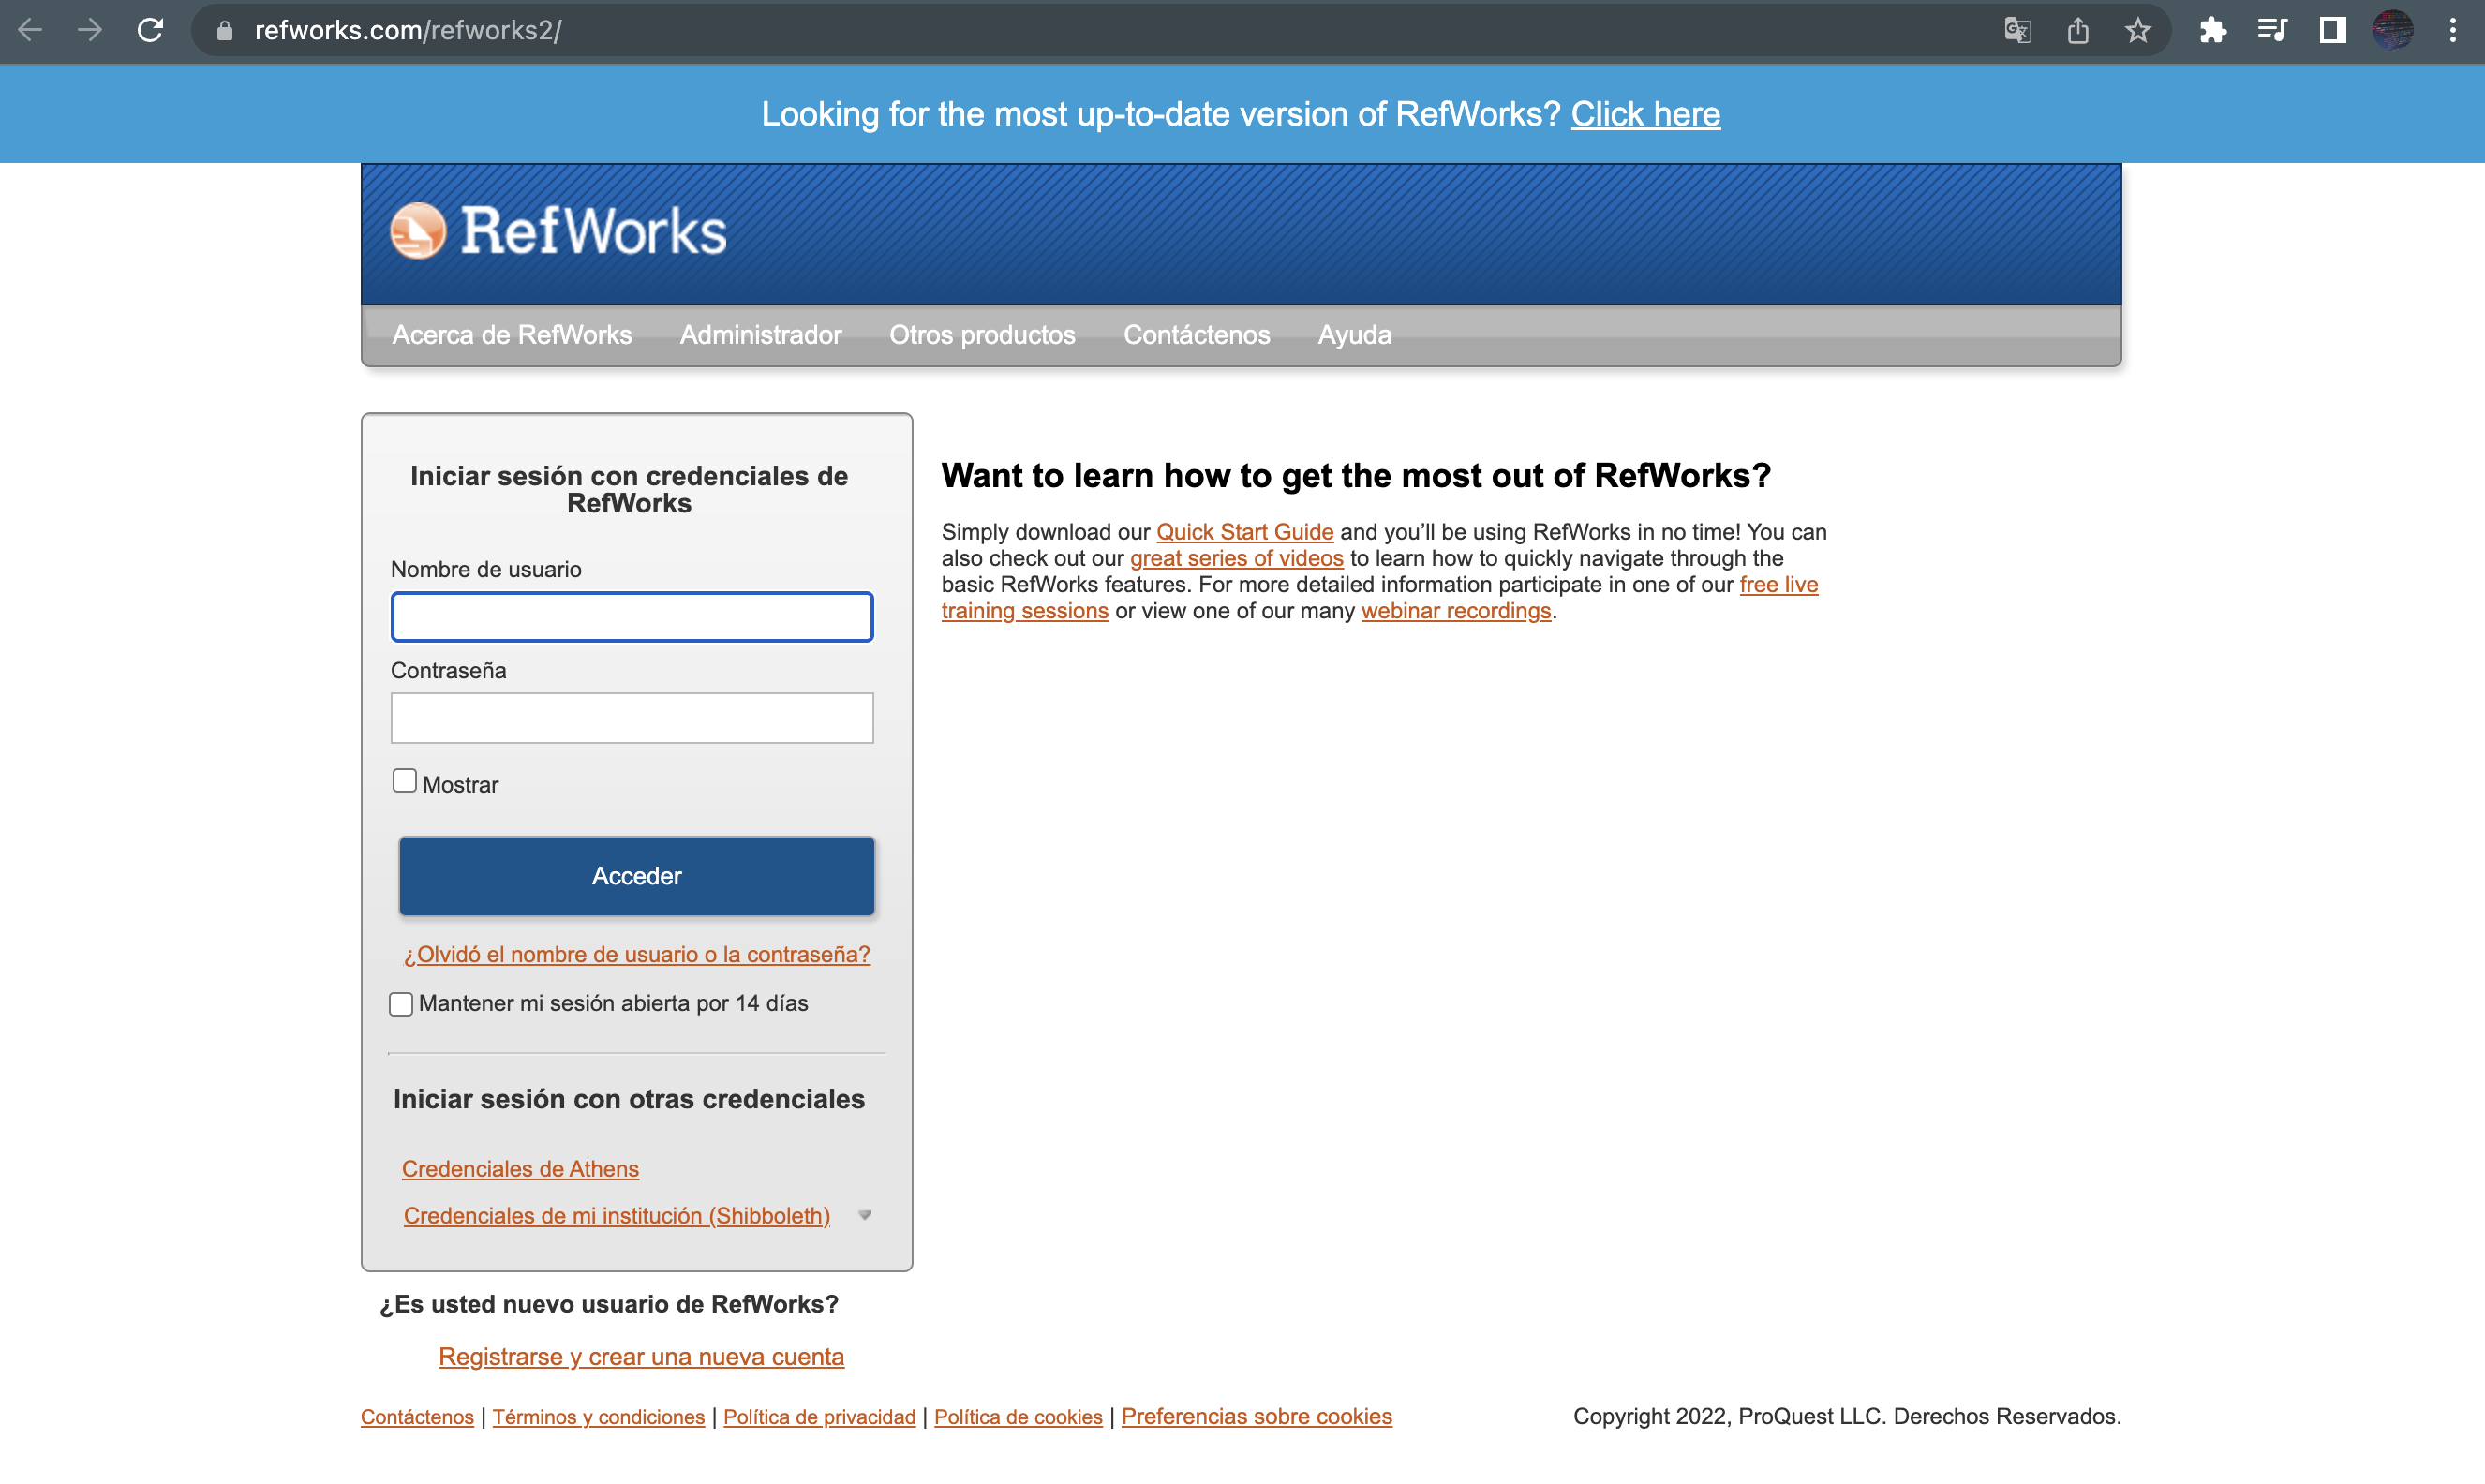
Task: Toggle the browser side panel icon
Action: click(x=2332, y=30)
